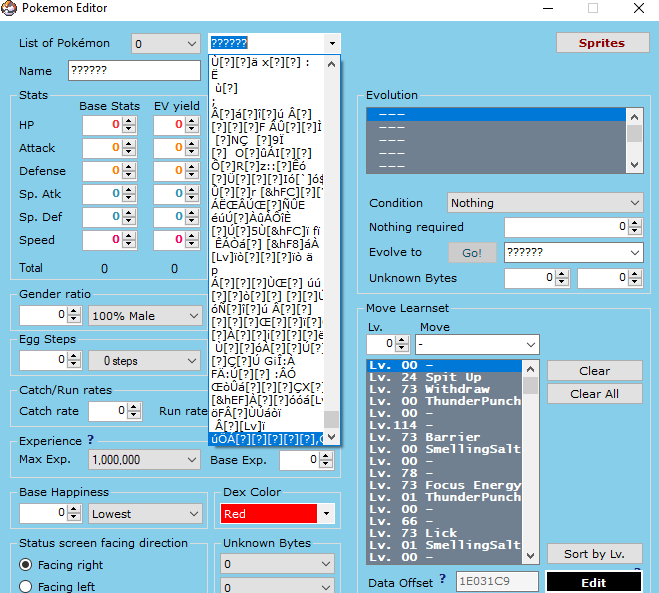Choose the Facing left option

coord(26,587)
